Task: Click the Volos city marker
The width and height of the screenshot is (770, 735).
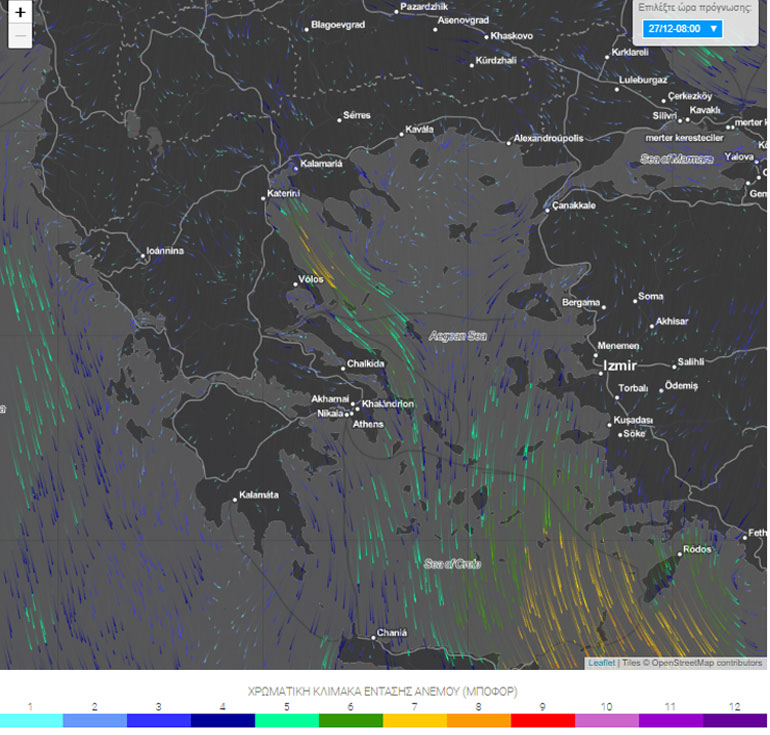Action: [x=296, y=284]
